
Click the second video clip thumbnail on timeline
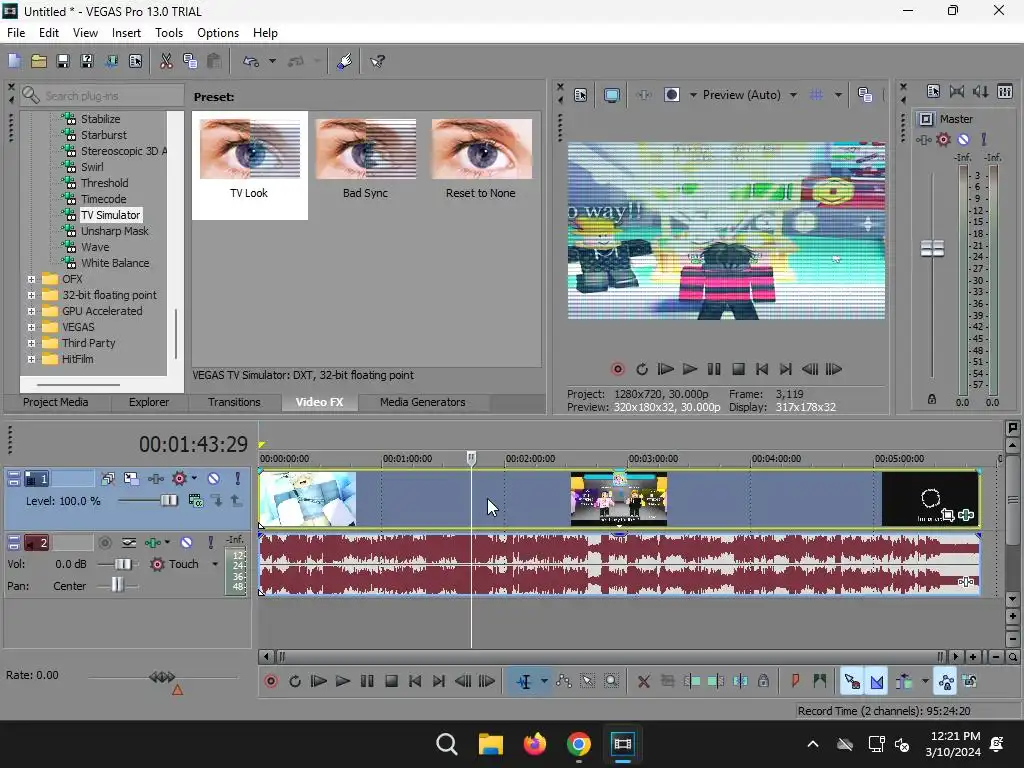619,500
